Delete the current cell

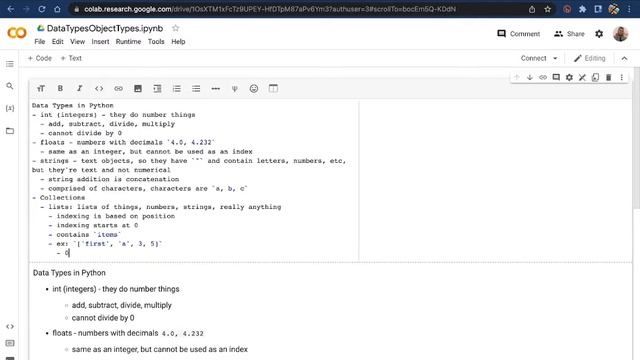click(609, 77)
